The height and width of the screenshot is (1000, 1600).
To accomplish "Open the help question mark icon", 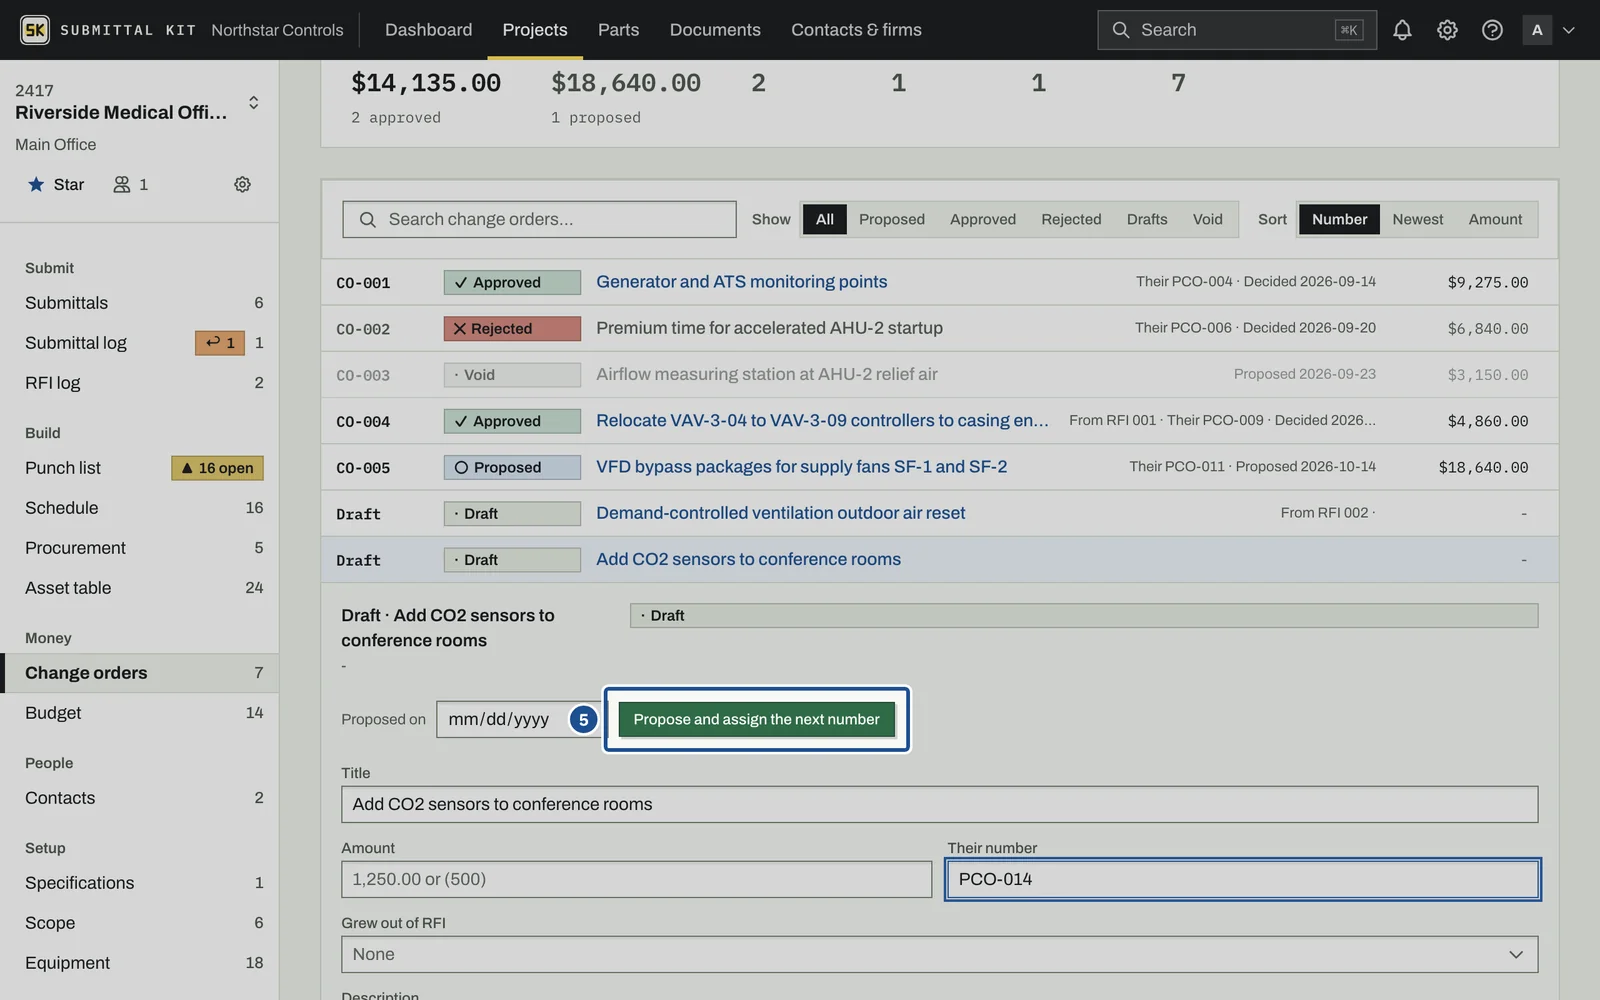I will (1492, 30).
